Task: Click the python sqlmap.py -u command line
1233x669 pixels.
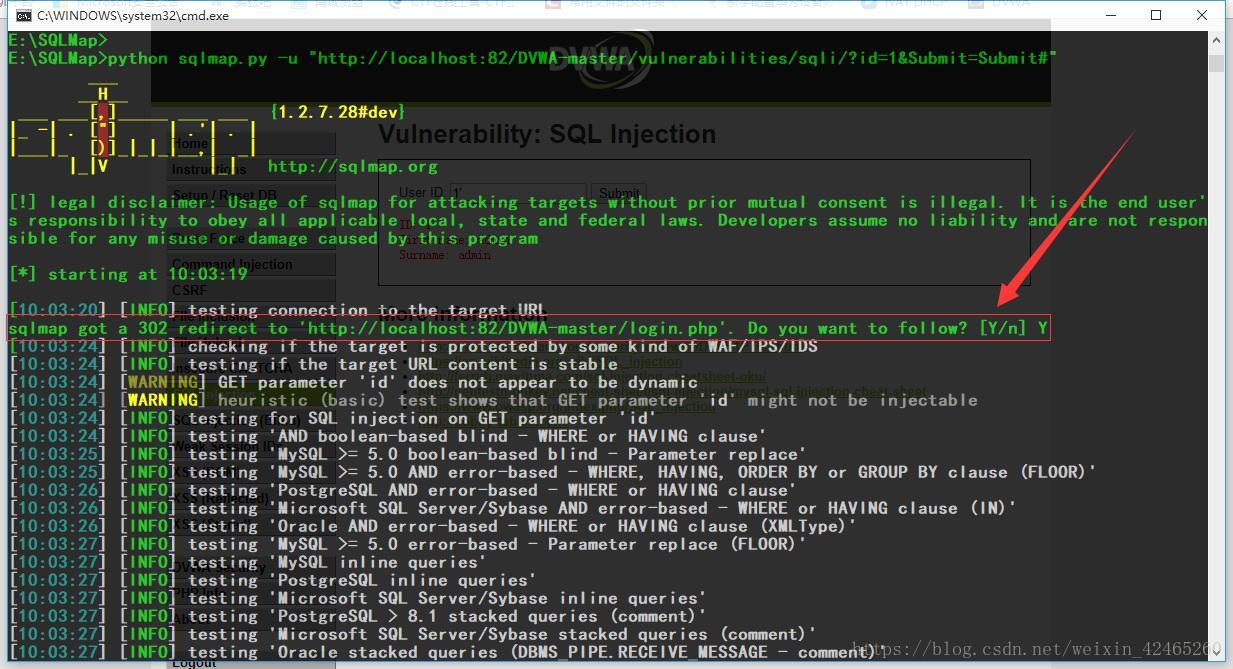Action: (532, 58)
